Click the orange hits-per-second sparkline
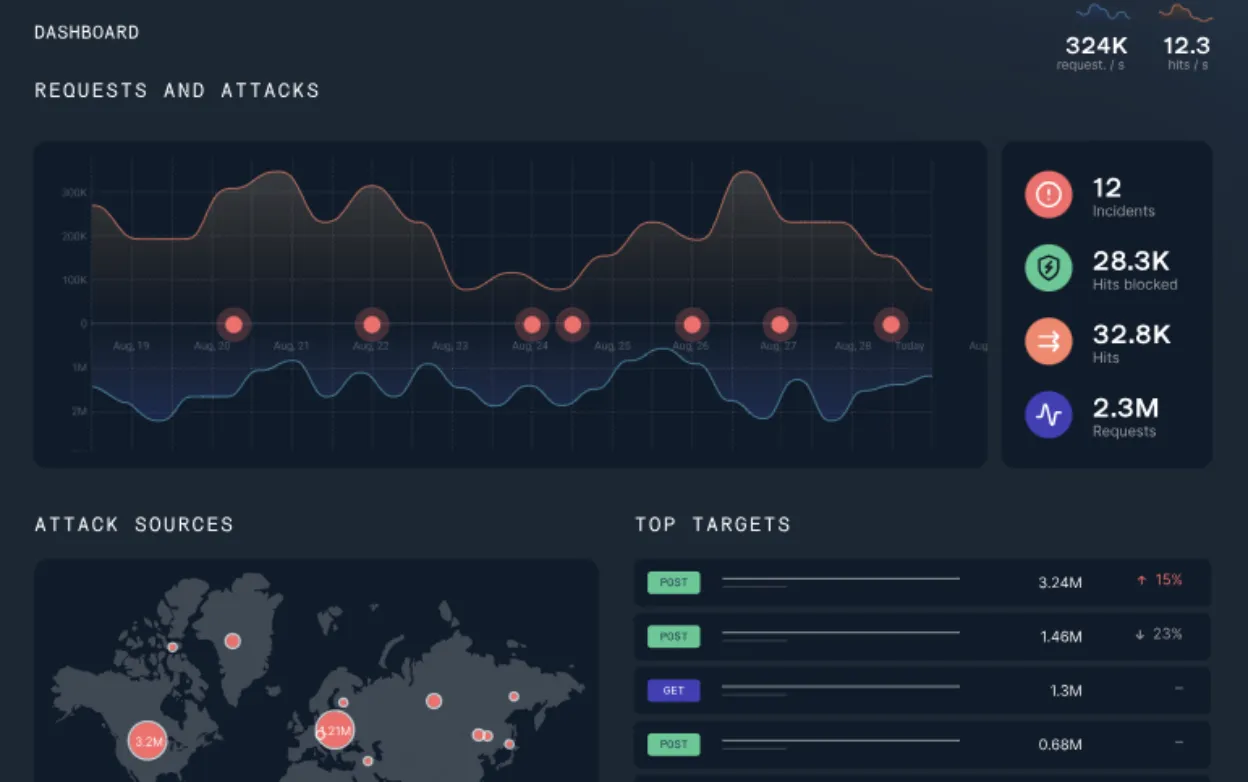1248x782 pixels. point(1186,13)
